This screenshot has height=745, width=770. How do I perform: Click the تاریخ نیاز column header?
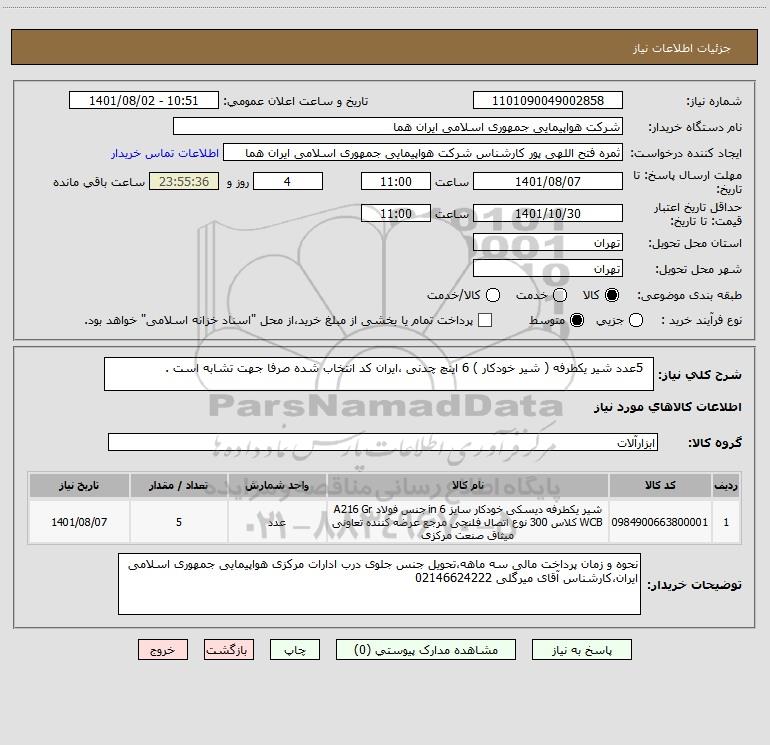pyautogui.click(x=79, y=485)
